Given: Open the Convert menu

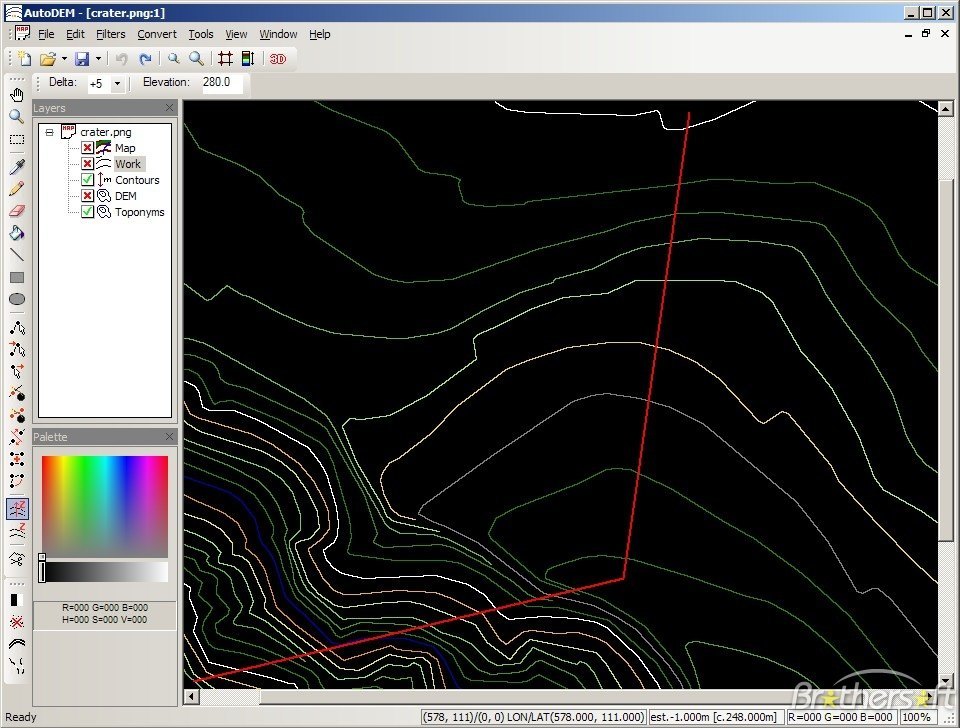Looking at the screenshot, I should tap(157, 34).
